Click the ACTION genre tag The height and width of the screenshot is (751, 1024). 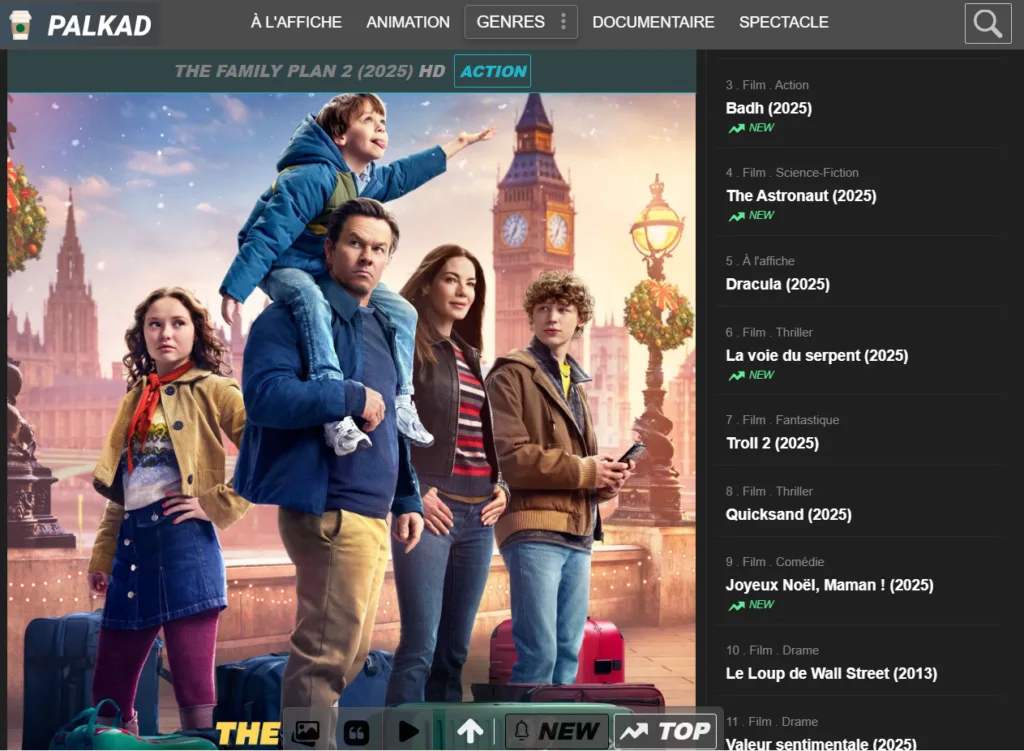[x=492, y=71]
